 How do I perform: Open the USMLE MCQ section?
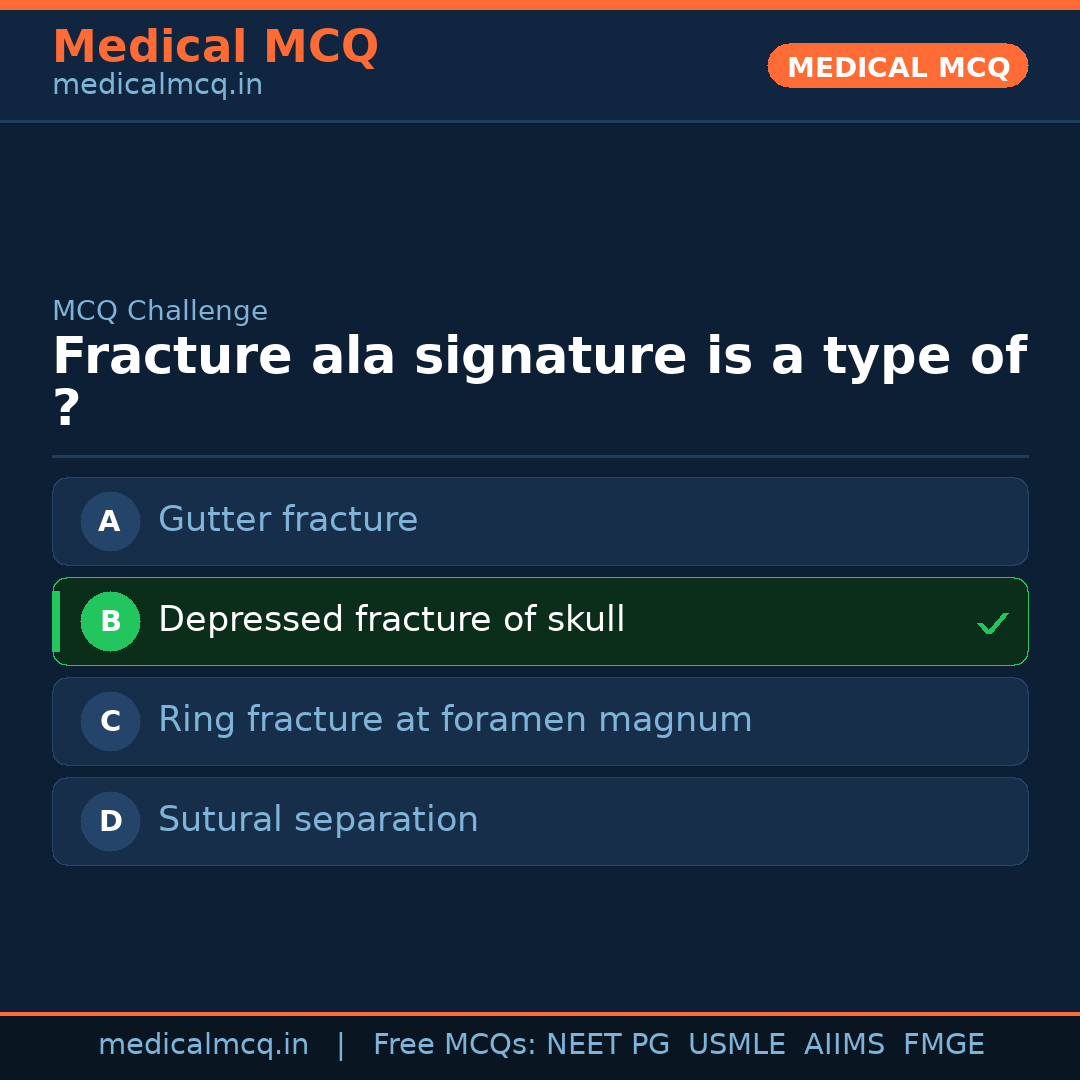coord(737,1044)
